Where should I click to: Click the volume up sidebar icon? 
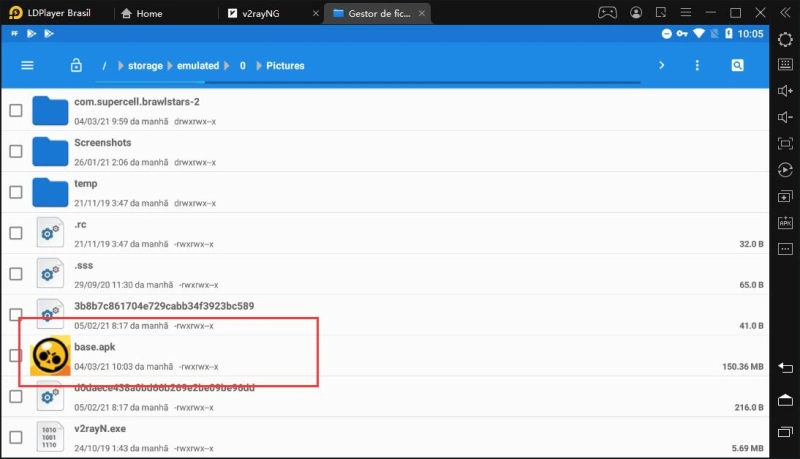[785, 92]
